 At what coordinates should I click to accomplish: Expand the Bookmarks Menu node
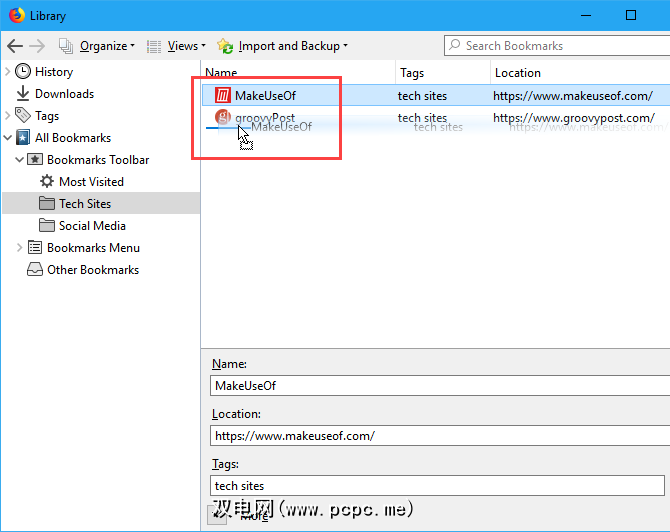[x=19, y=247]
